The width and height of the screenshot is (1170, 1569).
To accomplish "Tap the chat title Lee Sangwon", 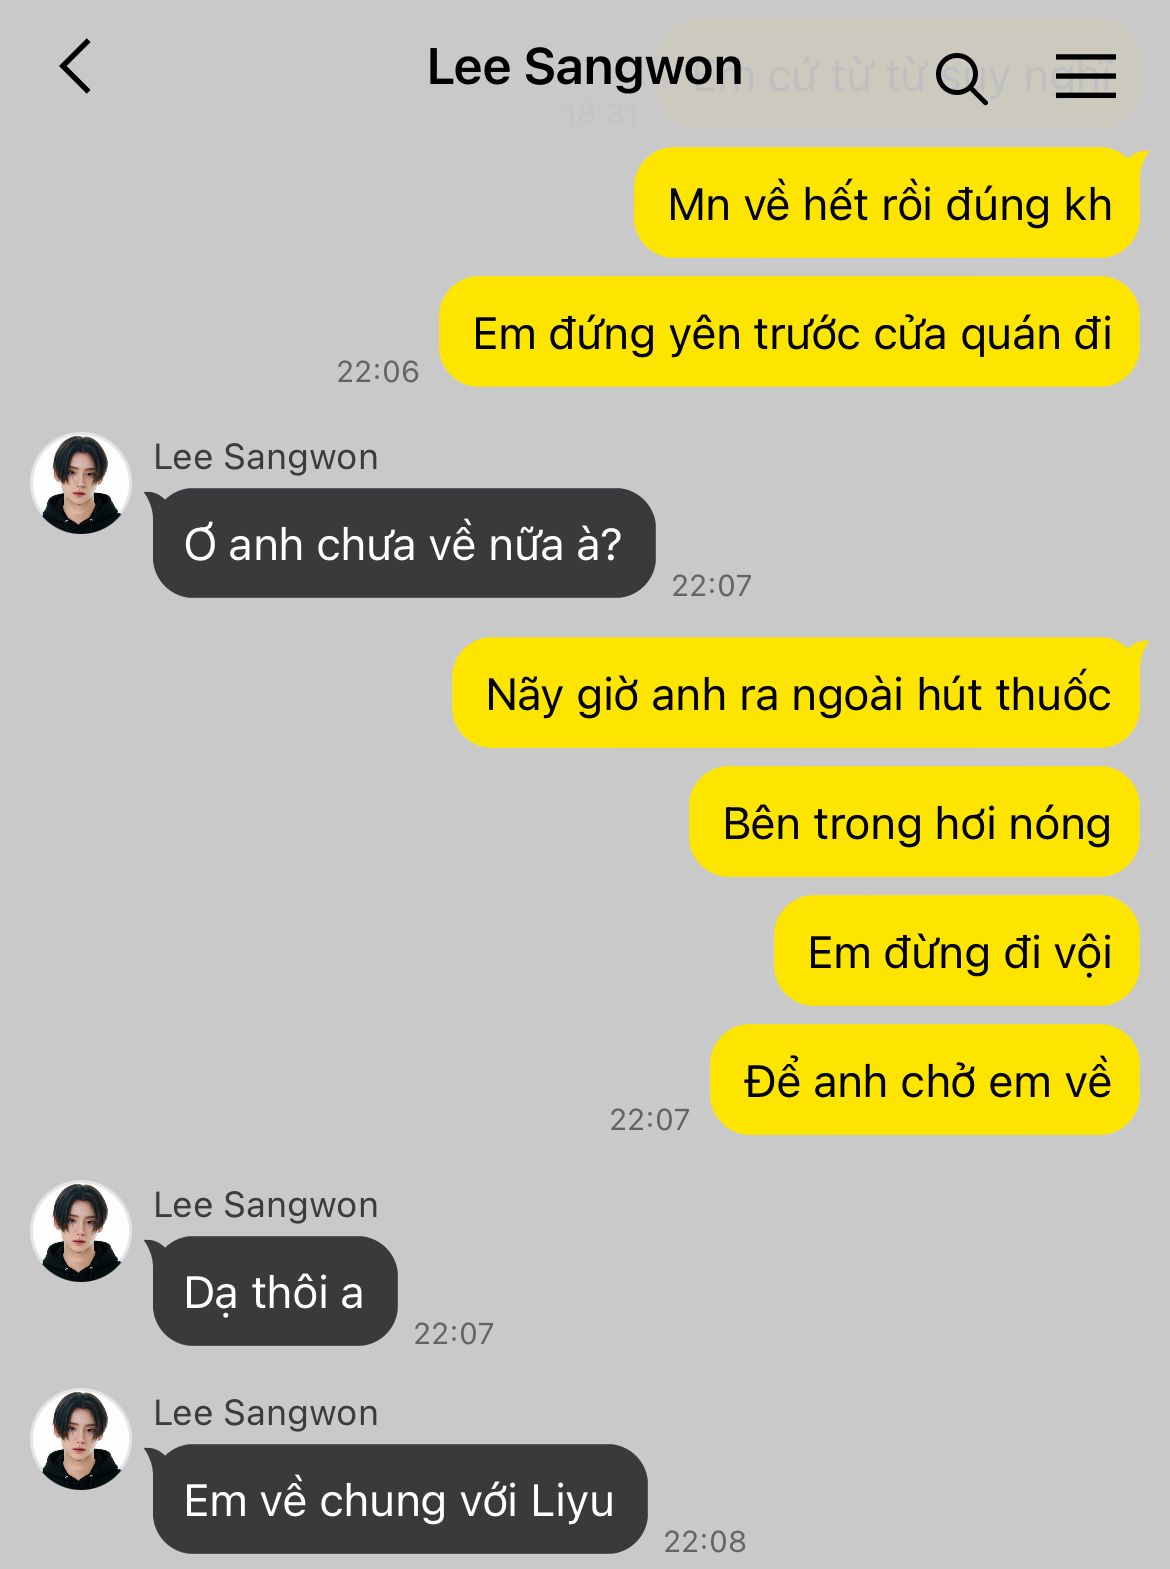I will 585,68.
